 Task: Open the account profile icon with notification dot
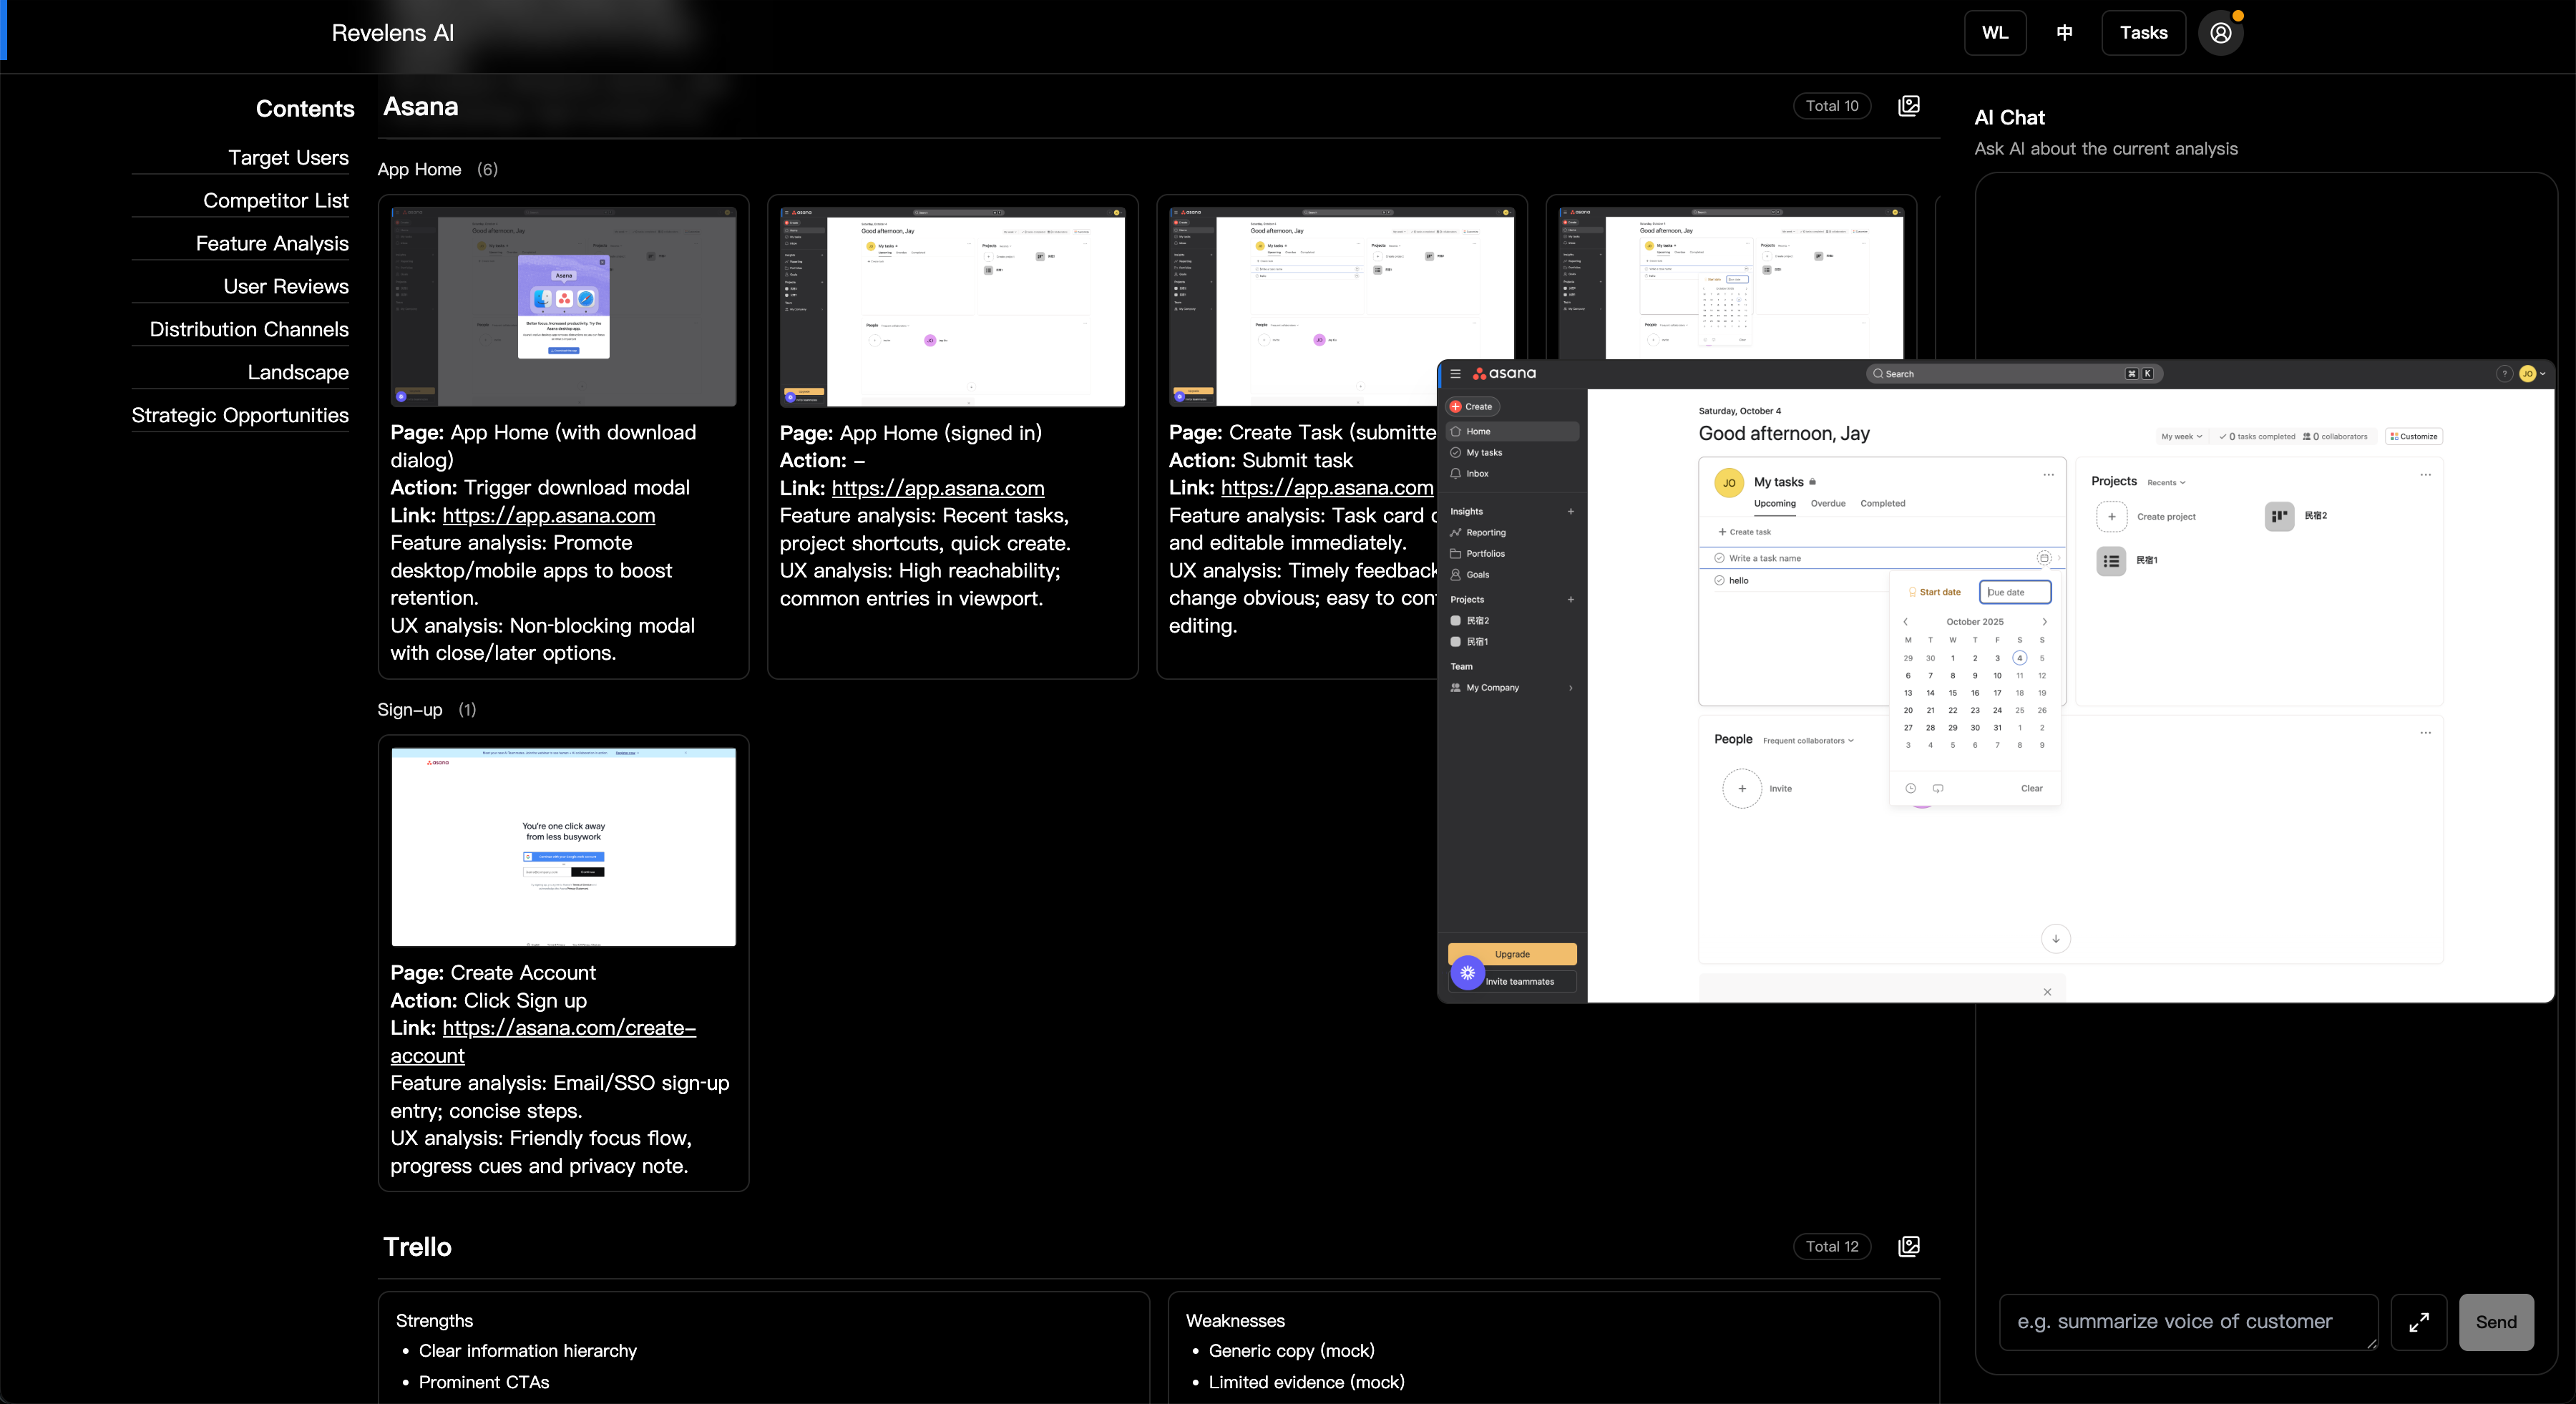[x=2220, y=33]
